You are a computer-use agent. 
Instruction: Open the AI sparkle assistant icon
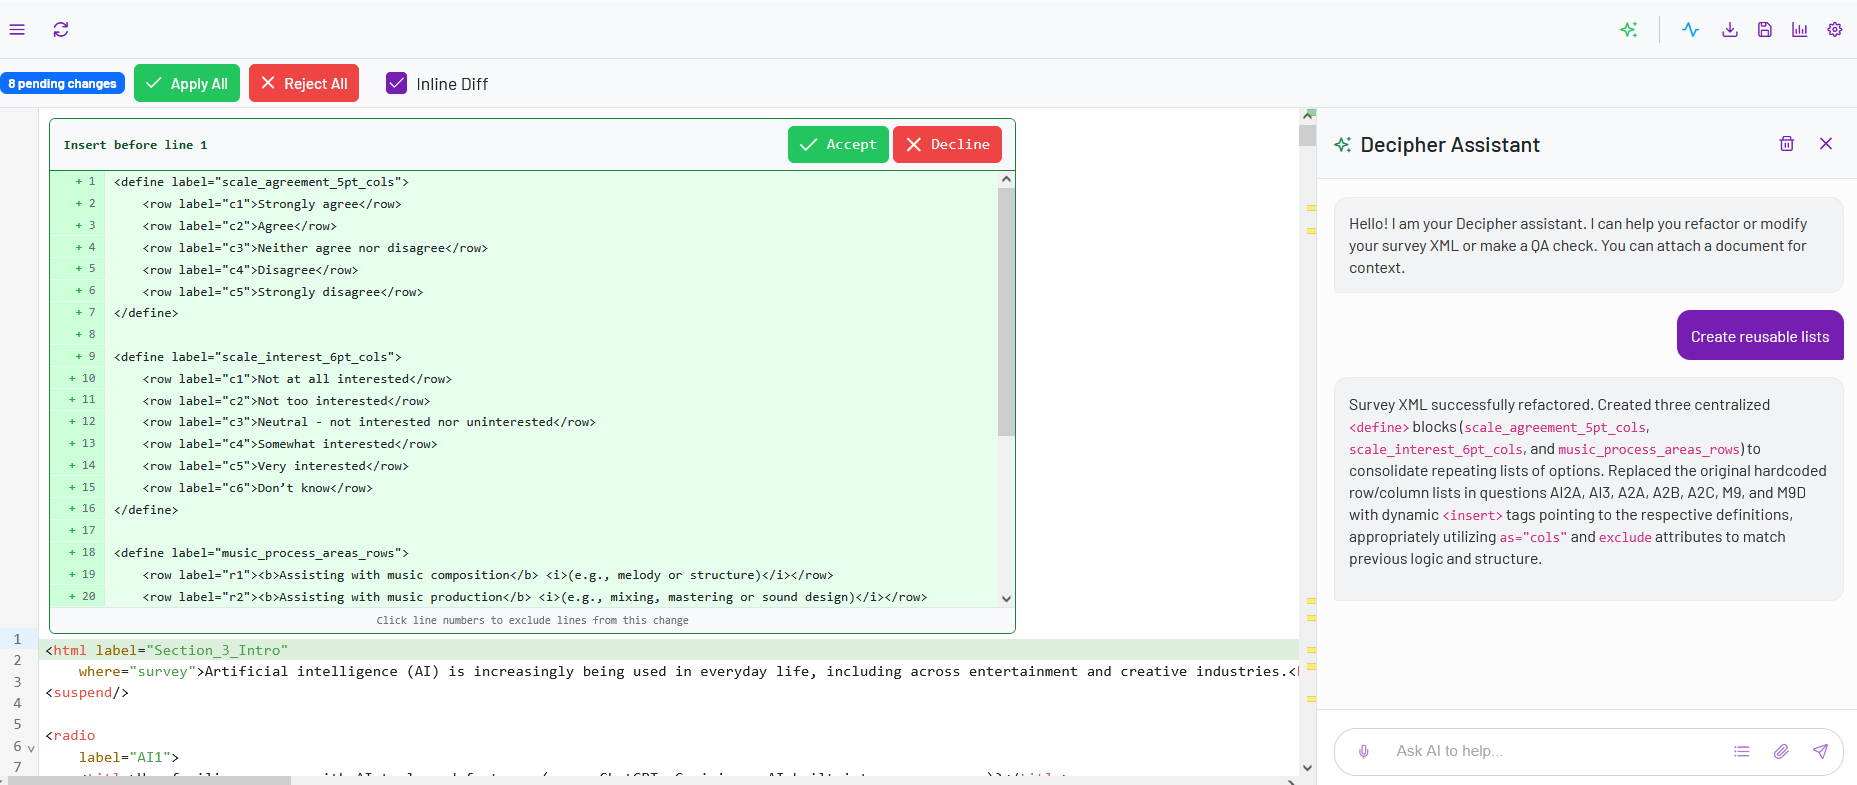click(x=1629, y=30)
